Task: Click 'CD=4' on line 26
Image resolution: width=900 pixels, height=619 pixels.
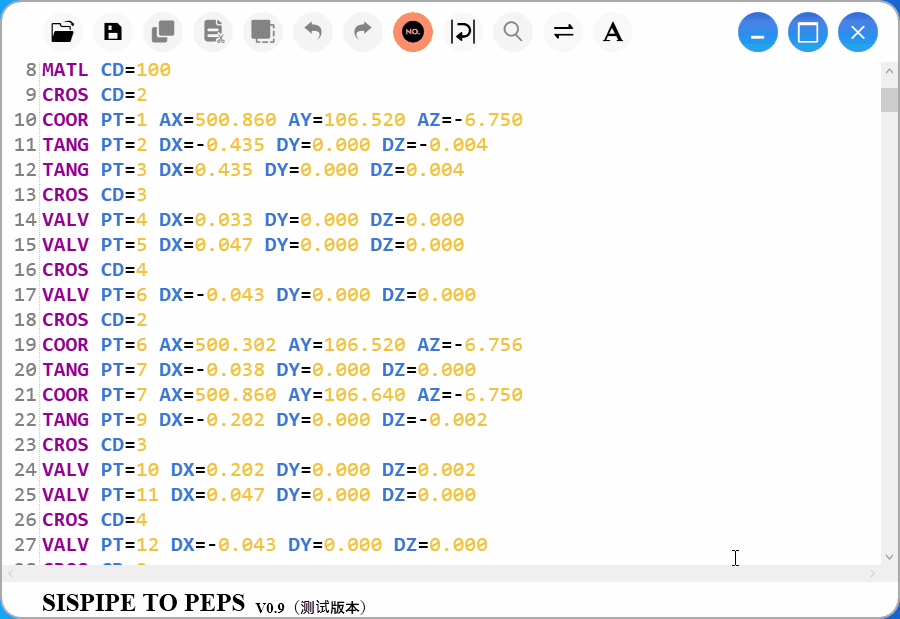Action: pyautogui.click(x=124, y=520)
